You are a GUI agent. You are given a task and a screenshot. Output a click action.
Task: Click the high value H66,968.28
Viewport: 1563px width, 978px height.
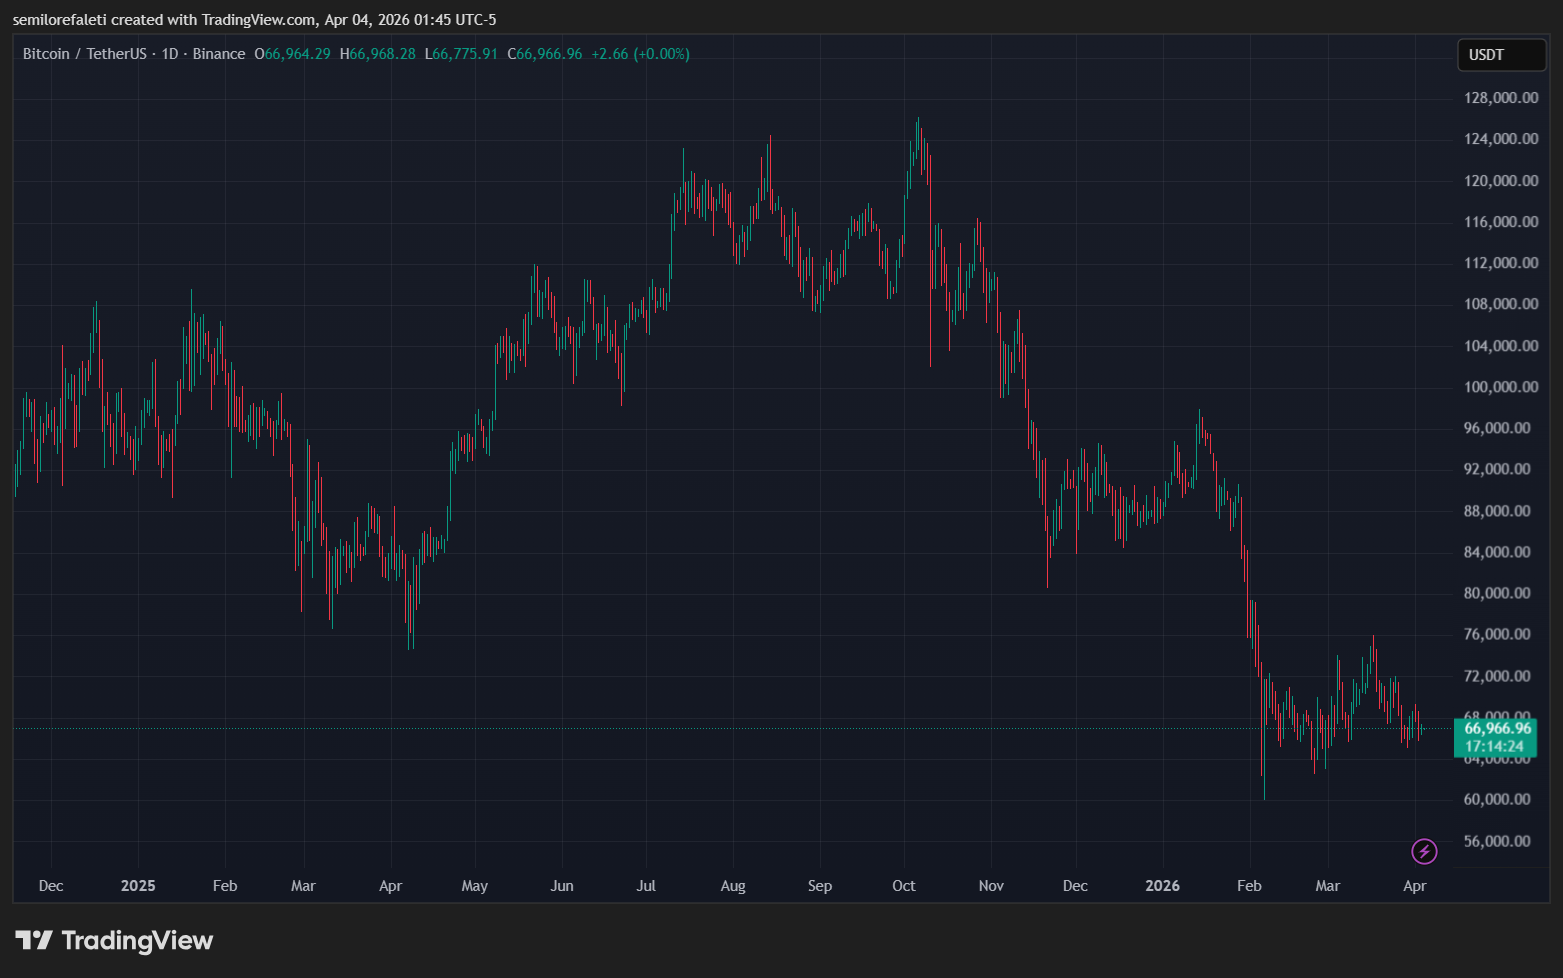[x=377, y=54]
